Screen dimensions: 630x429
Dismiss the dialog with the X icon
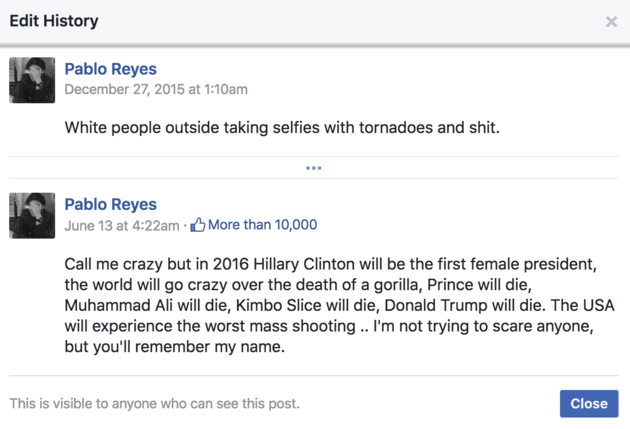[611, 22]
